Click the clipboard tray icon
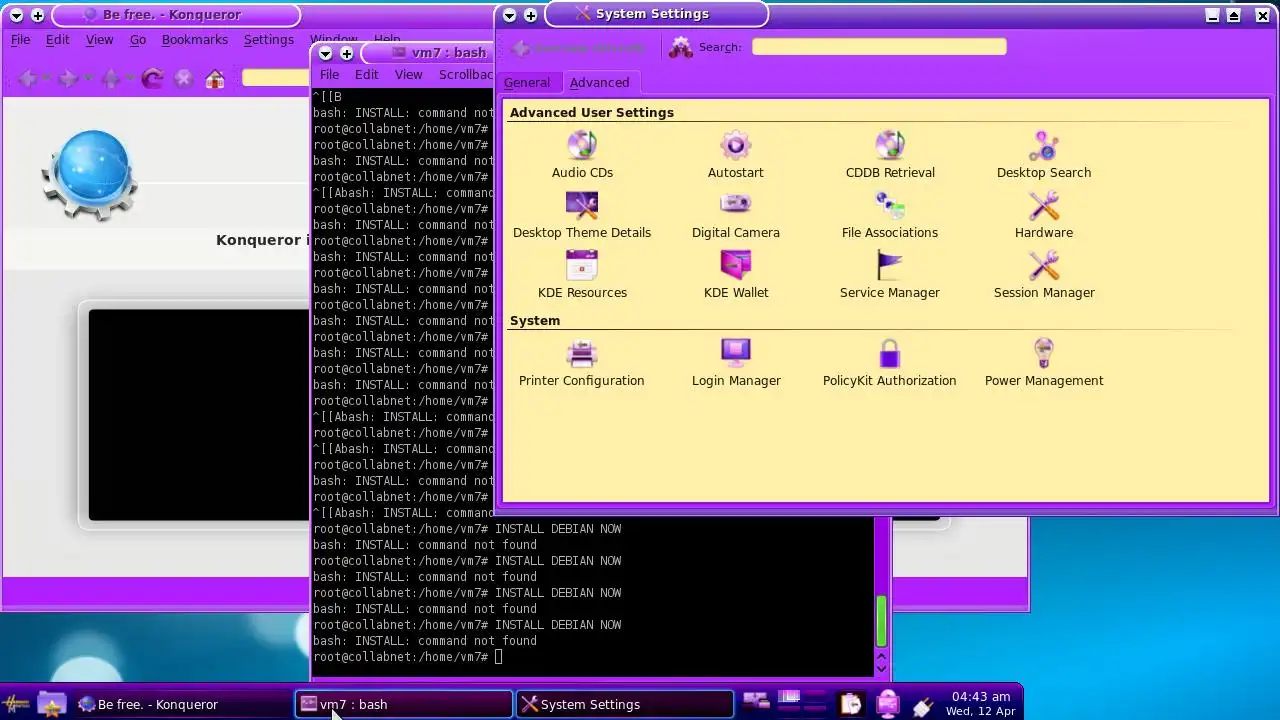Viewport: 1280px width, 720px height. [x=850, y=704]
